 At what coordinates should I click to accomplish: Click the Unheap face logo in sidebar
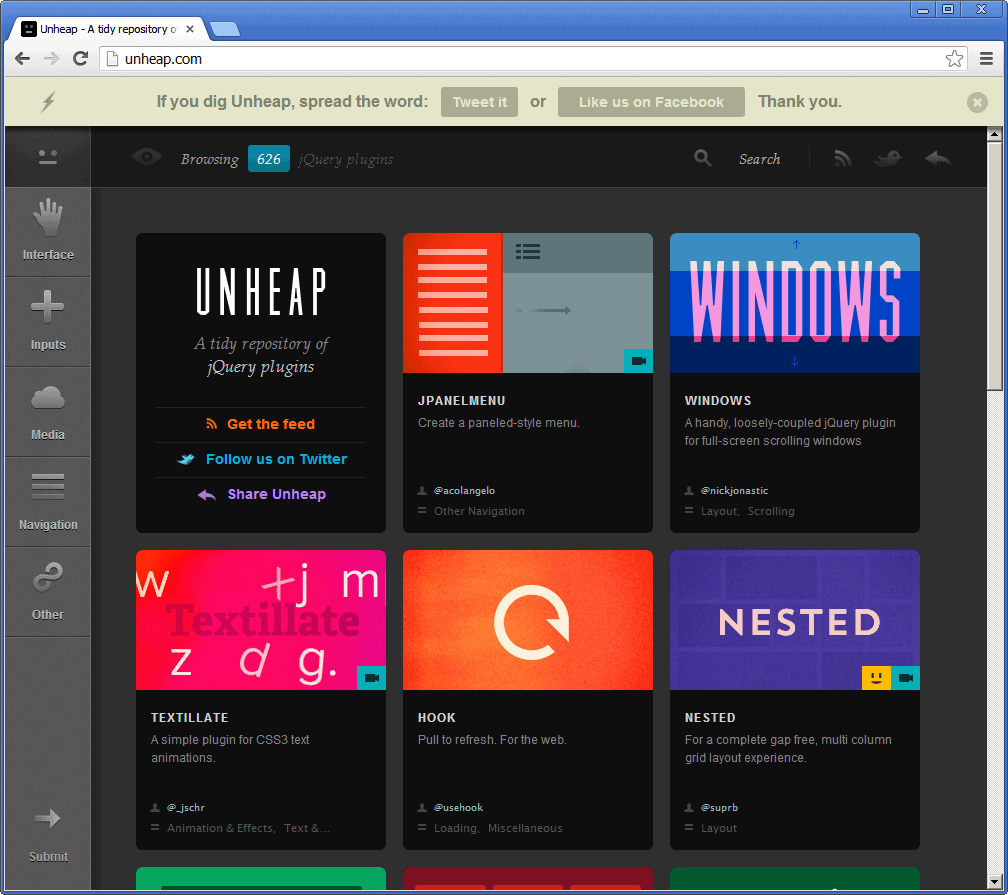[48, 157]
